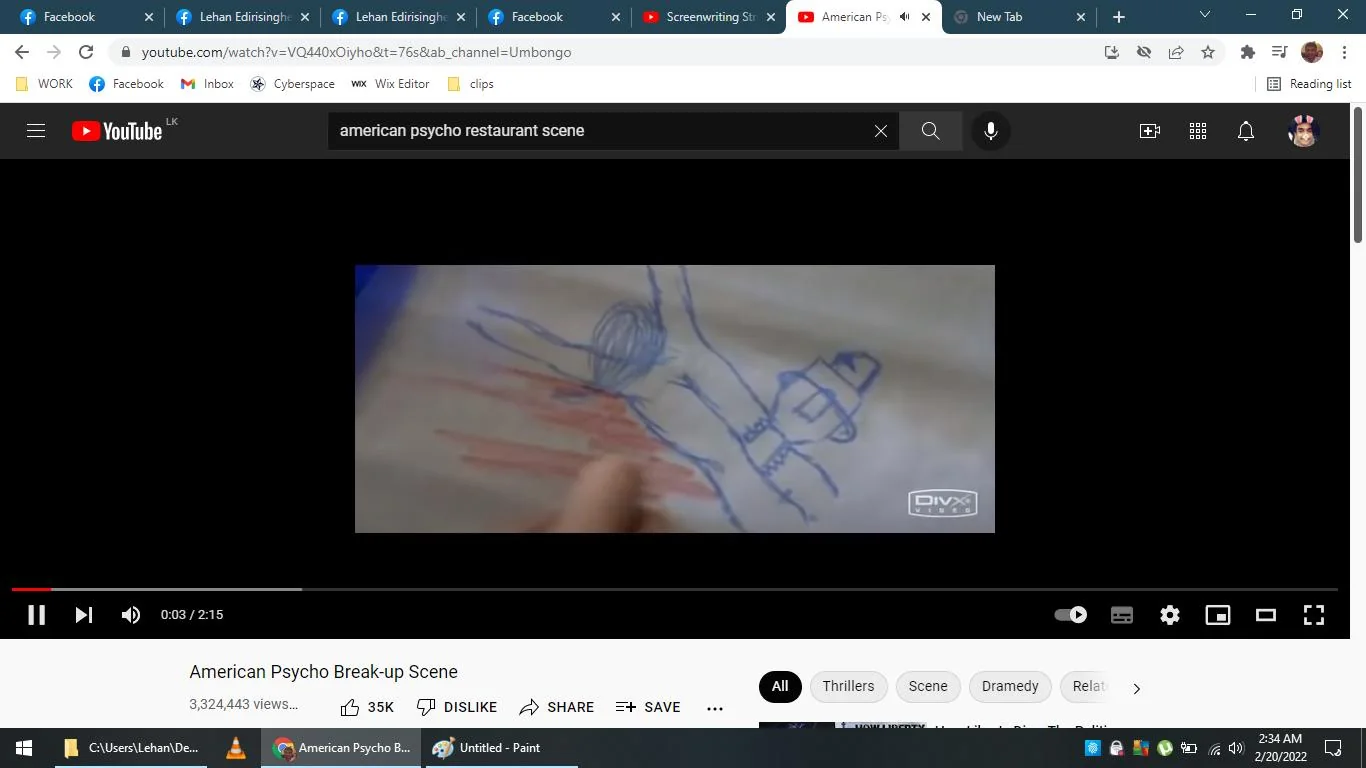Open the Chrome profile avatar
The height and width of the screenshot is (768, 1366).
click(x=1312, y=52)
